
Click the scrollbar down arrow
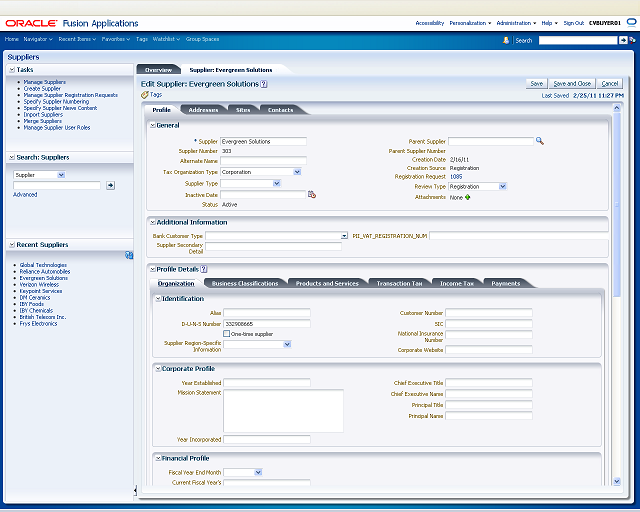617,481
